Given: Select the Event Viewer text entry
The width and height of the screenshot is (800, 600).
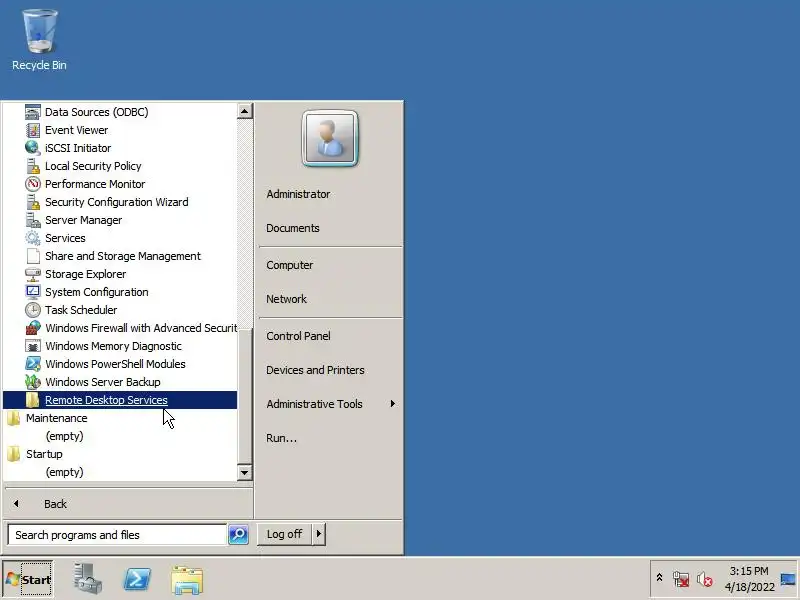Looking at the screenshot, I should coord(77,130).
